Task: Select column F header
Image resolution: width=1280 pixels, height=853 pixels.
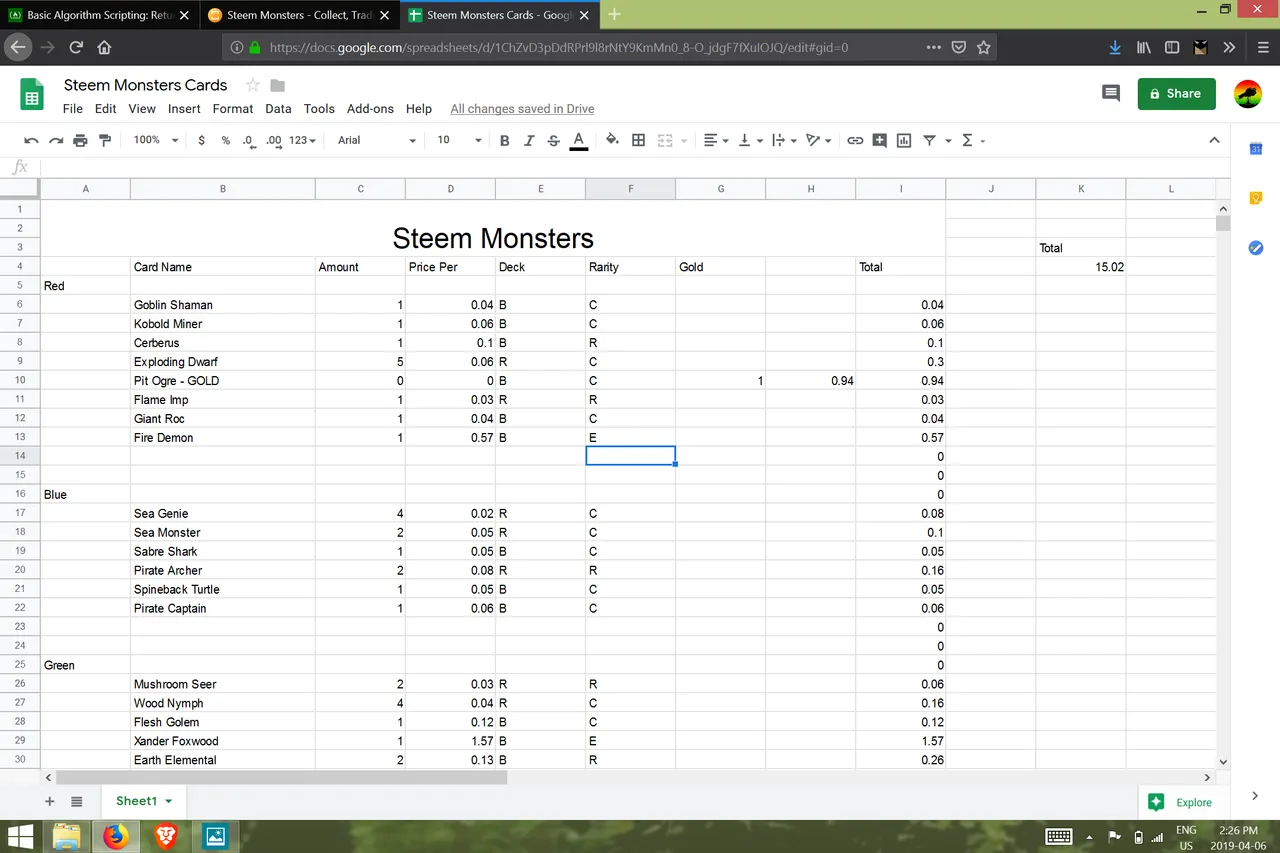Action: tap(630, 189)
